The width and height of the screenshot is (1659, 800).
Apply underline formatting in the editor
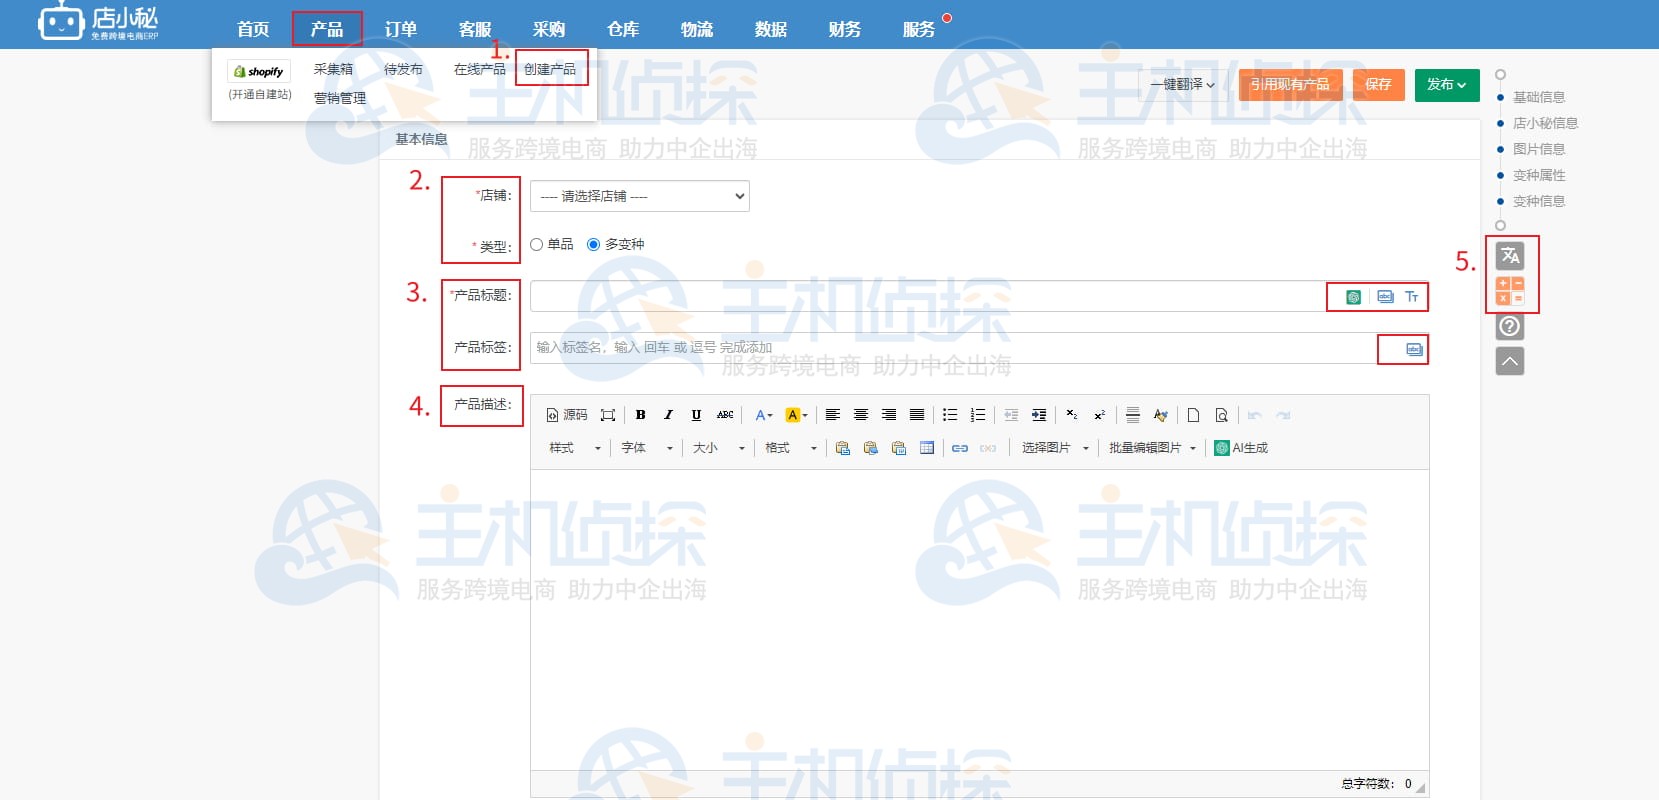click(696, 415)
